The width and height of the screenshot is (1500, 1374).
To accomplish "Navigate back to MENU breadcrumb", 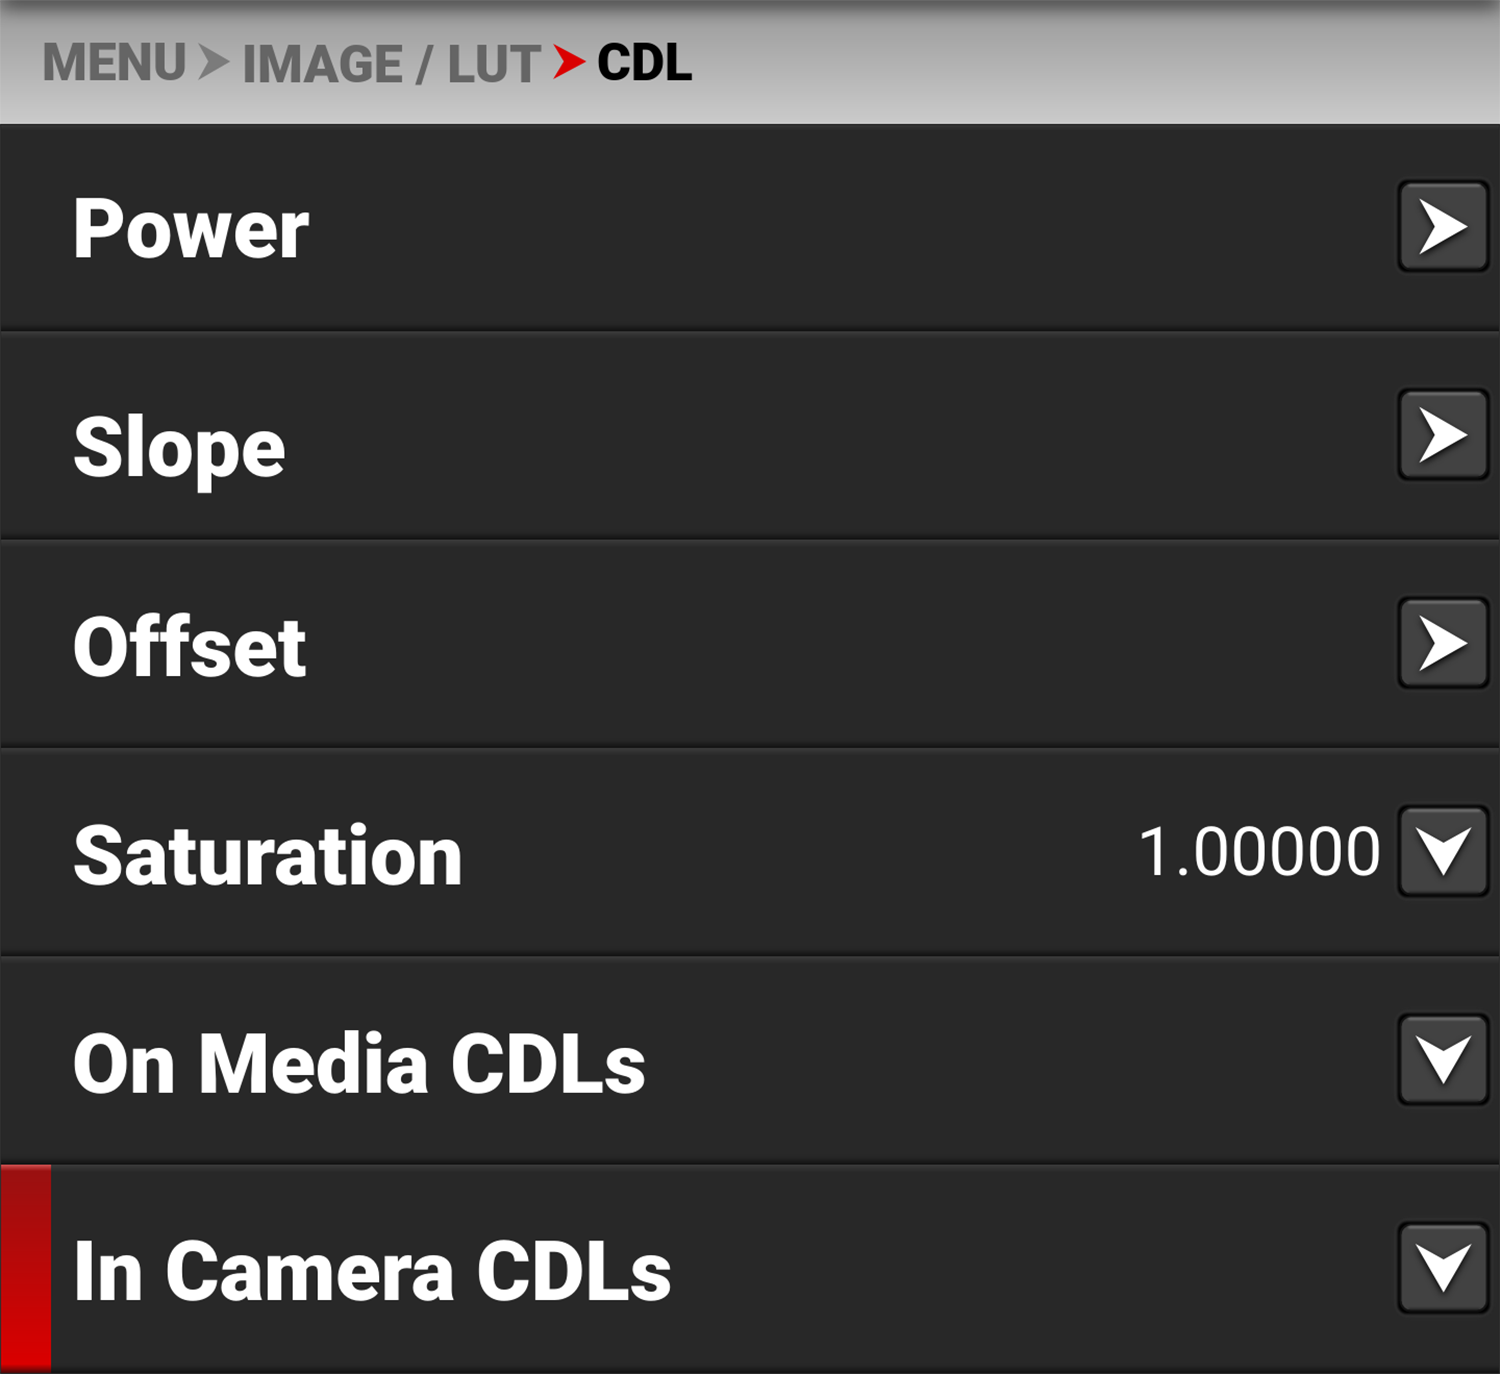I will 115,63.
